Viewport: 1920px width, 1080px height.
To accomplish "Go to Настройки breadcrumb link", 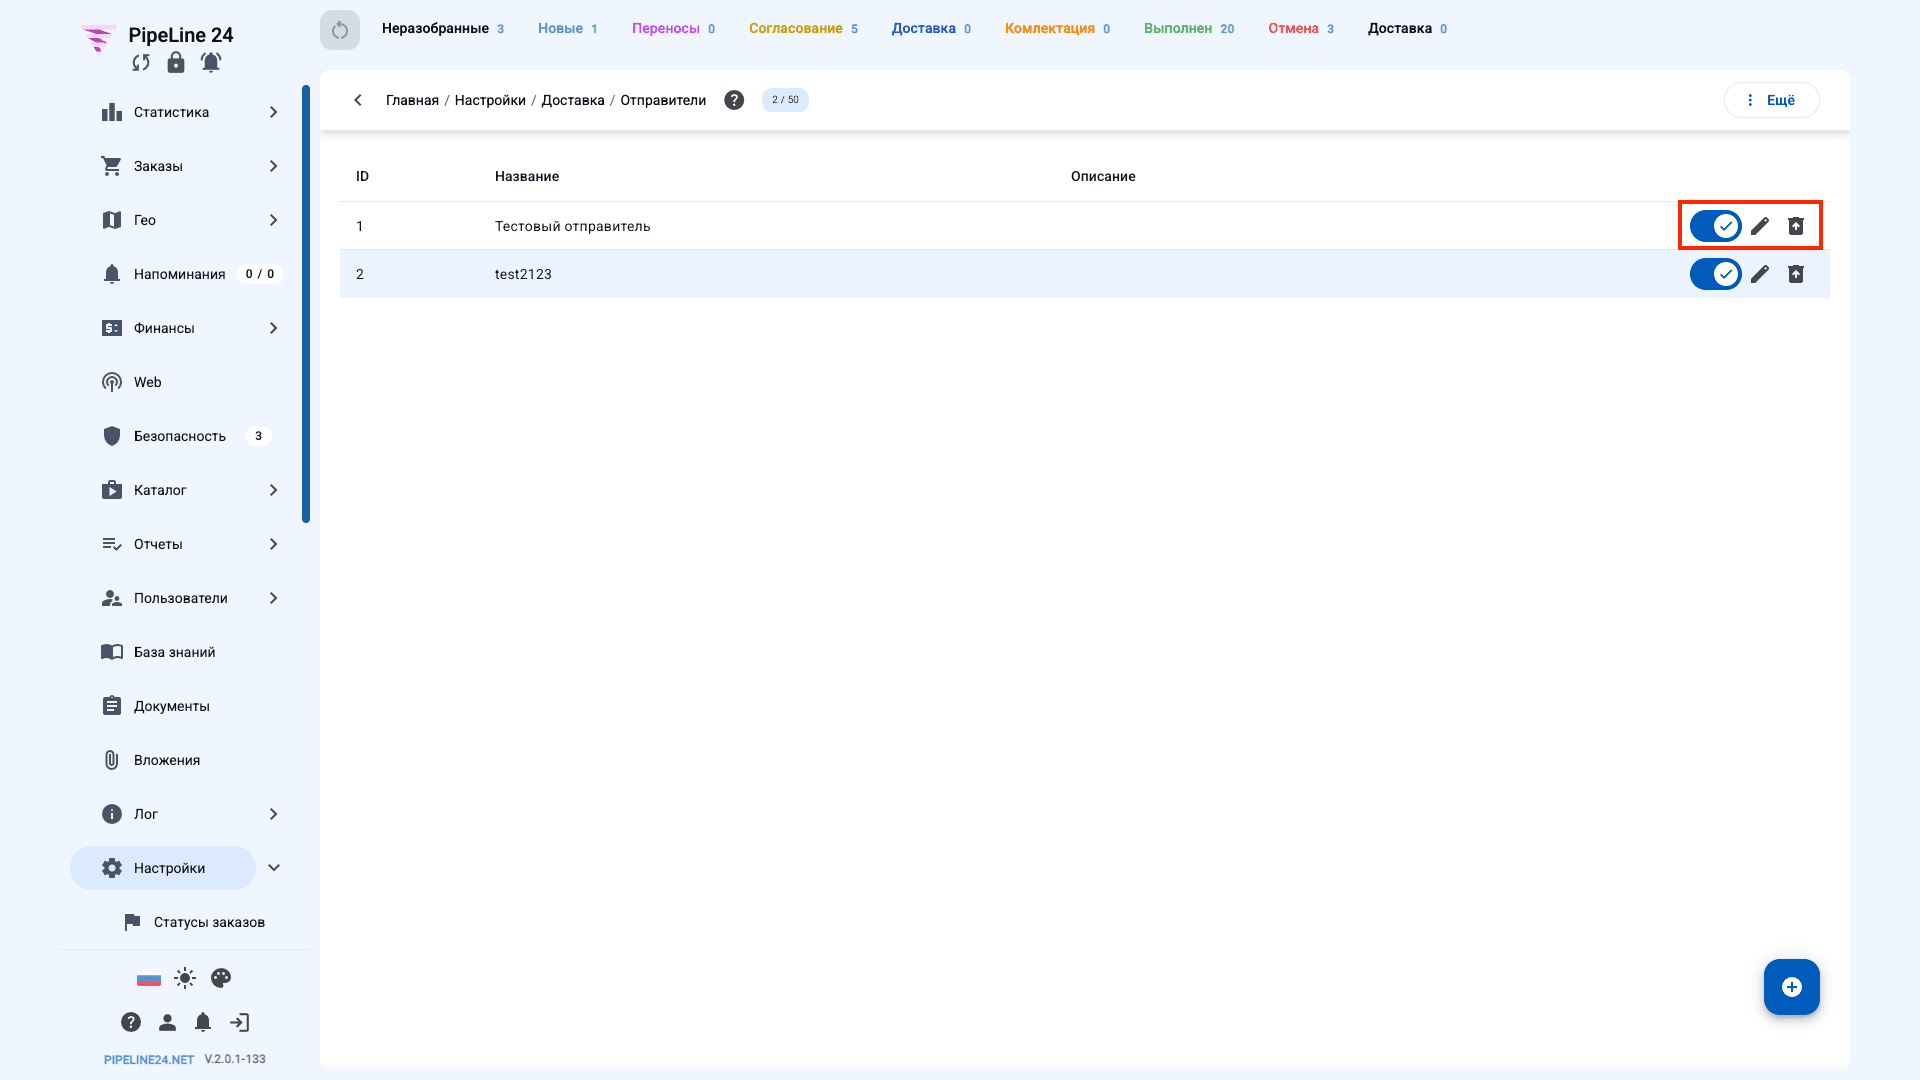I will click(490, 100).
